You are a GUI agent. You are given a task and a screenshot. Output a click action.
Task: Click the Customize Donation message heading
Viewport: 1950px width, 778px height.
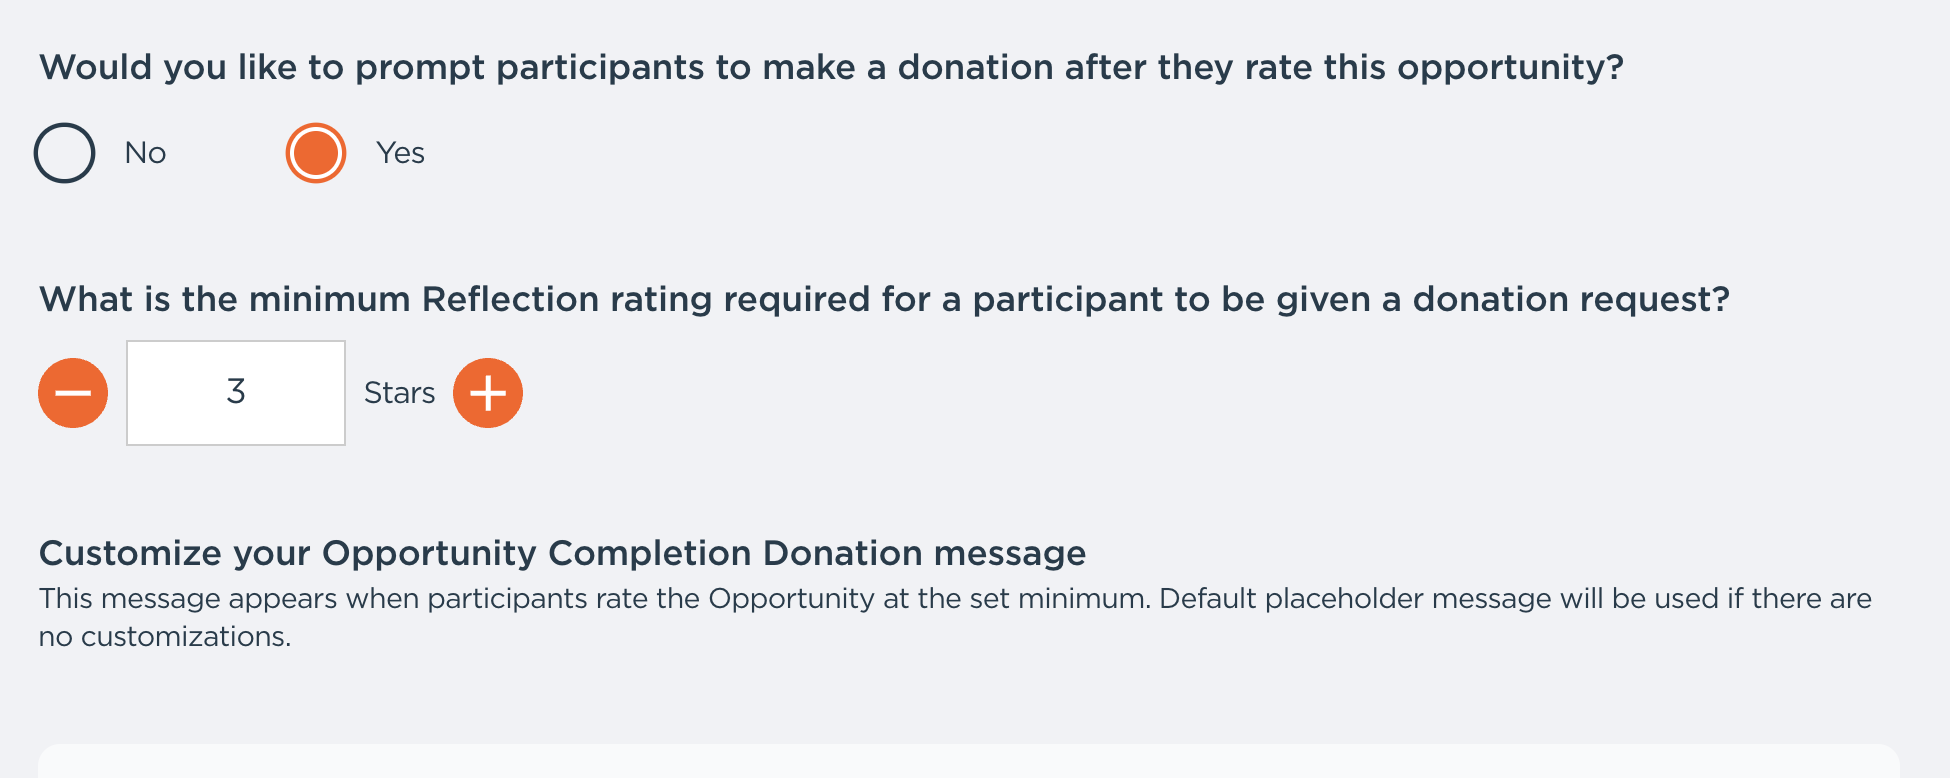pyautogui.click(x=562, y=553)
